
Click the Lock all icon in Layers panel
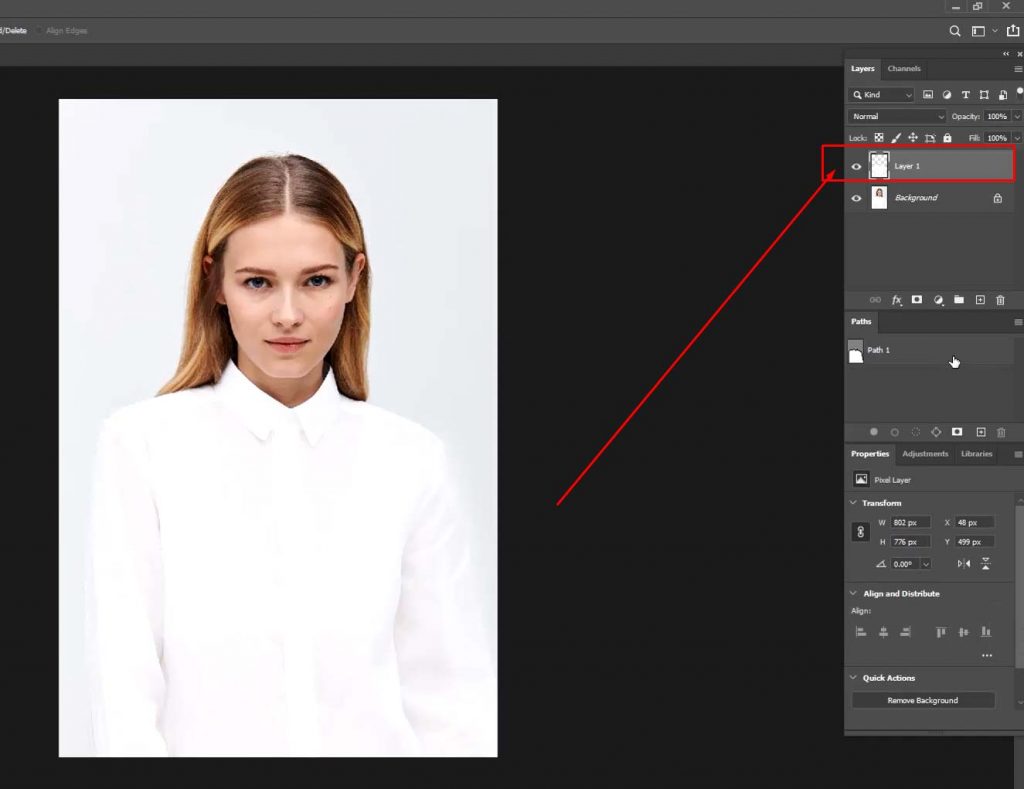(x=948, y=138)
